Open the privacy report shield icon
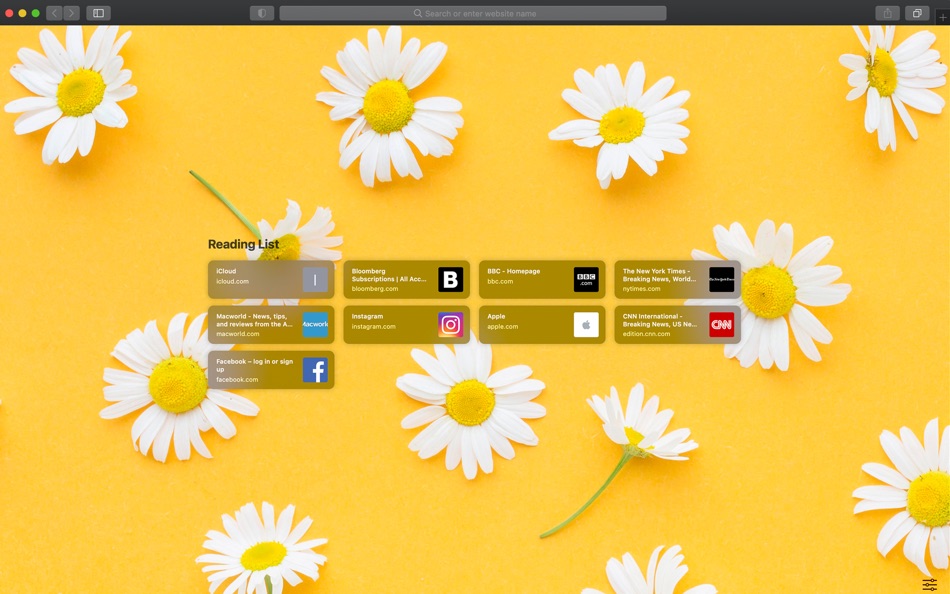Image resolution: width=950 pixels, height=594 pixels. (262, 13)
